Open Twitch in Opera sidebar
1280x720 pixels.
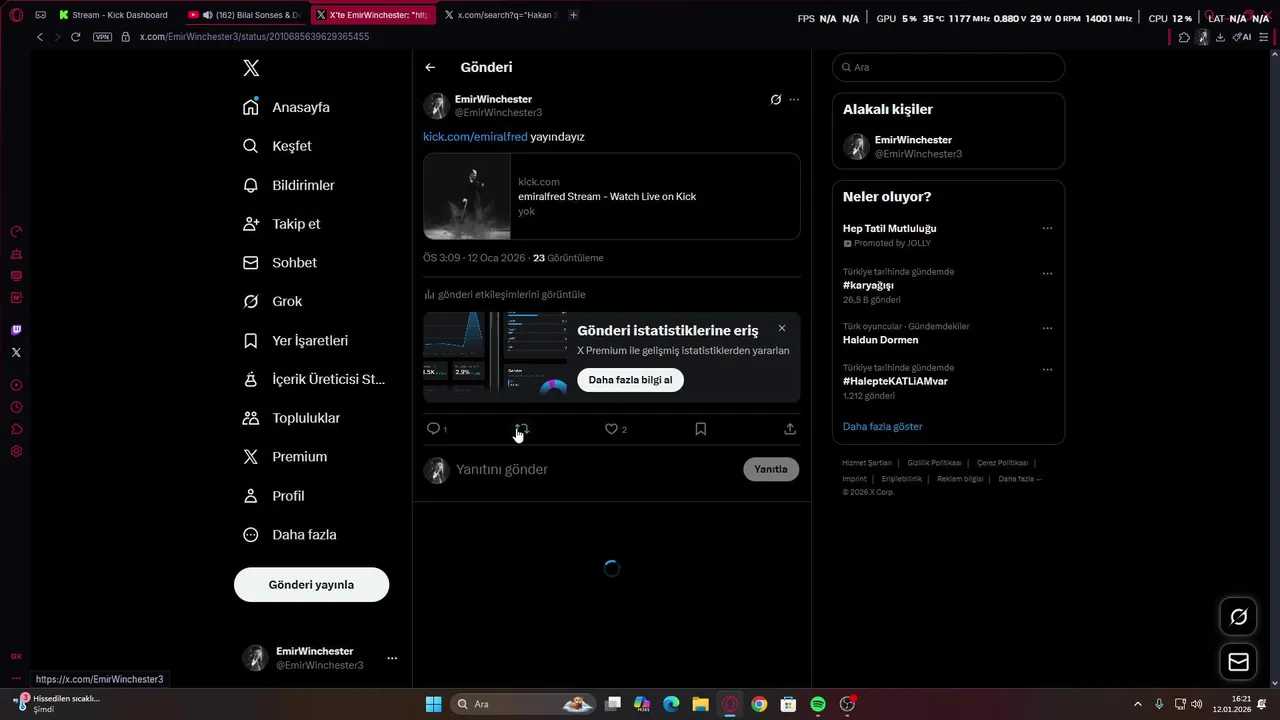coord(16,330)
